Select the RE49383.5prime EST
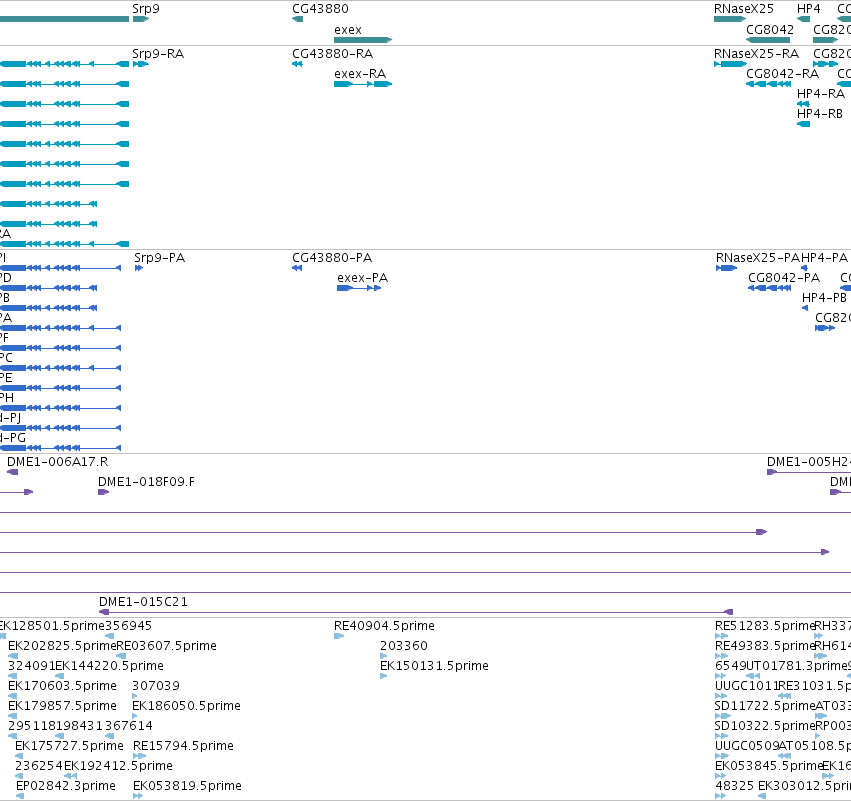The image size is (851, 801). tap(721, 656)
